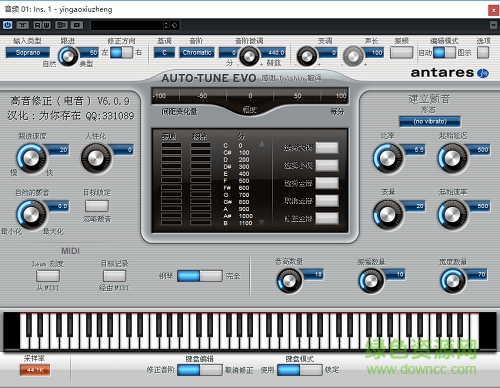Click the 取消全部 button
Image resolution: width=500 pixels, height=388 pixels.
(327, 201)
